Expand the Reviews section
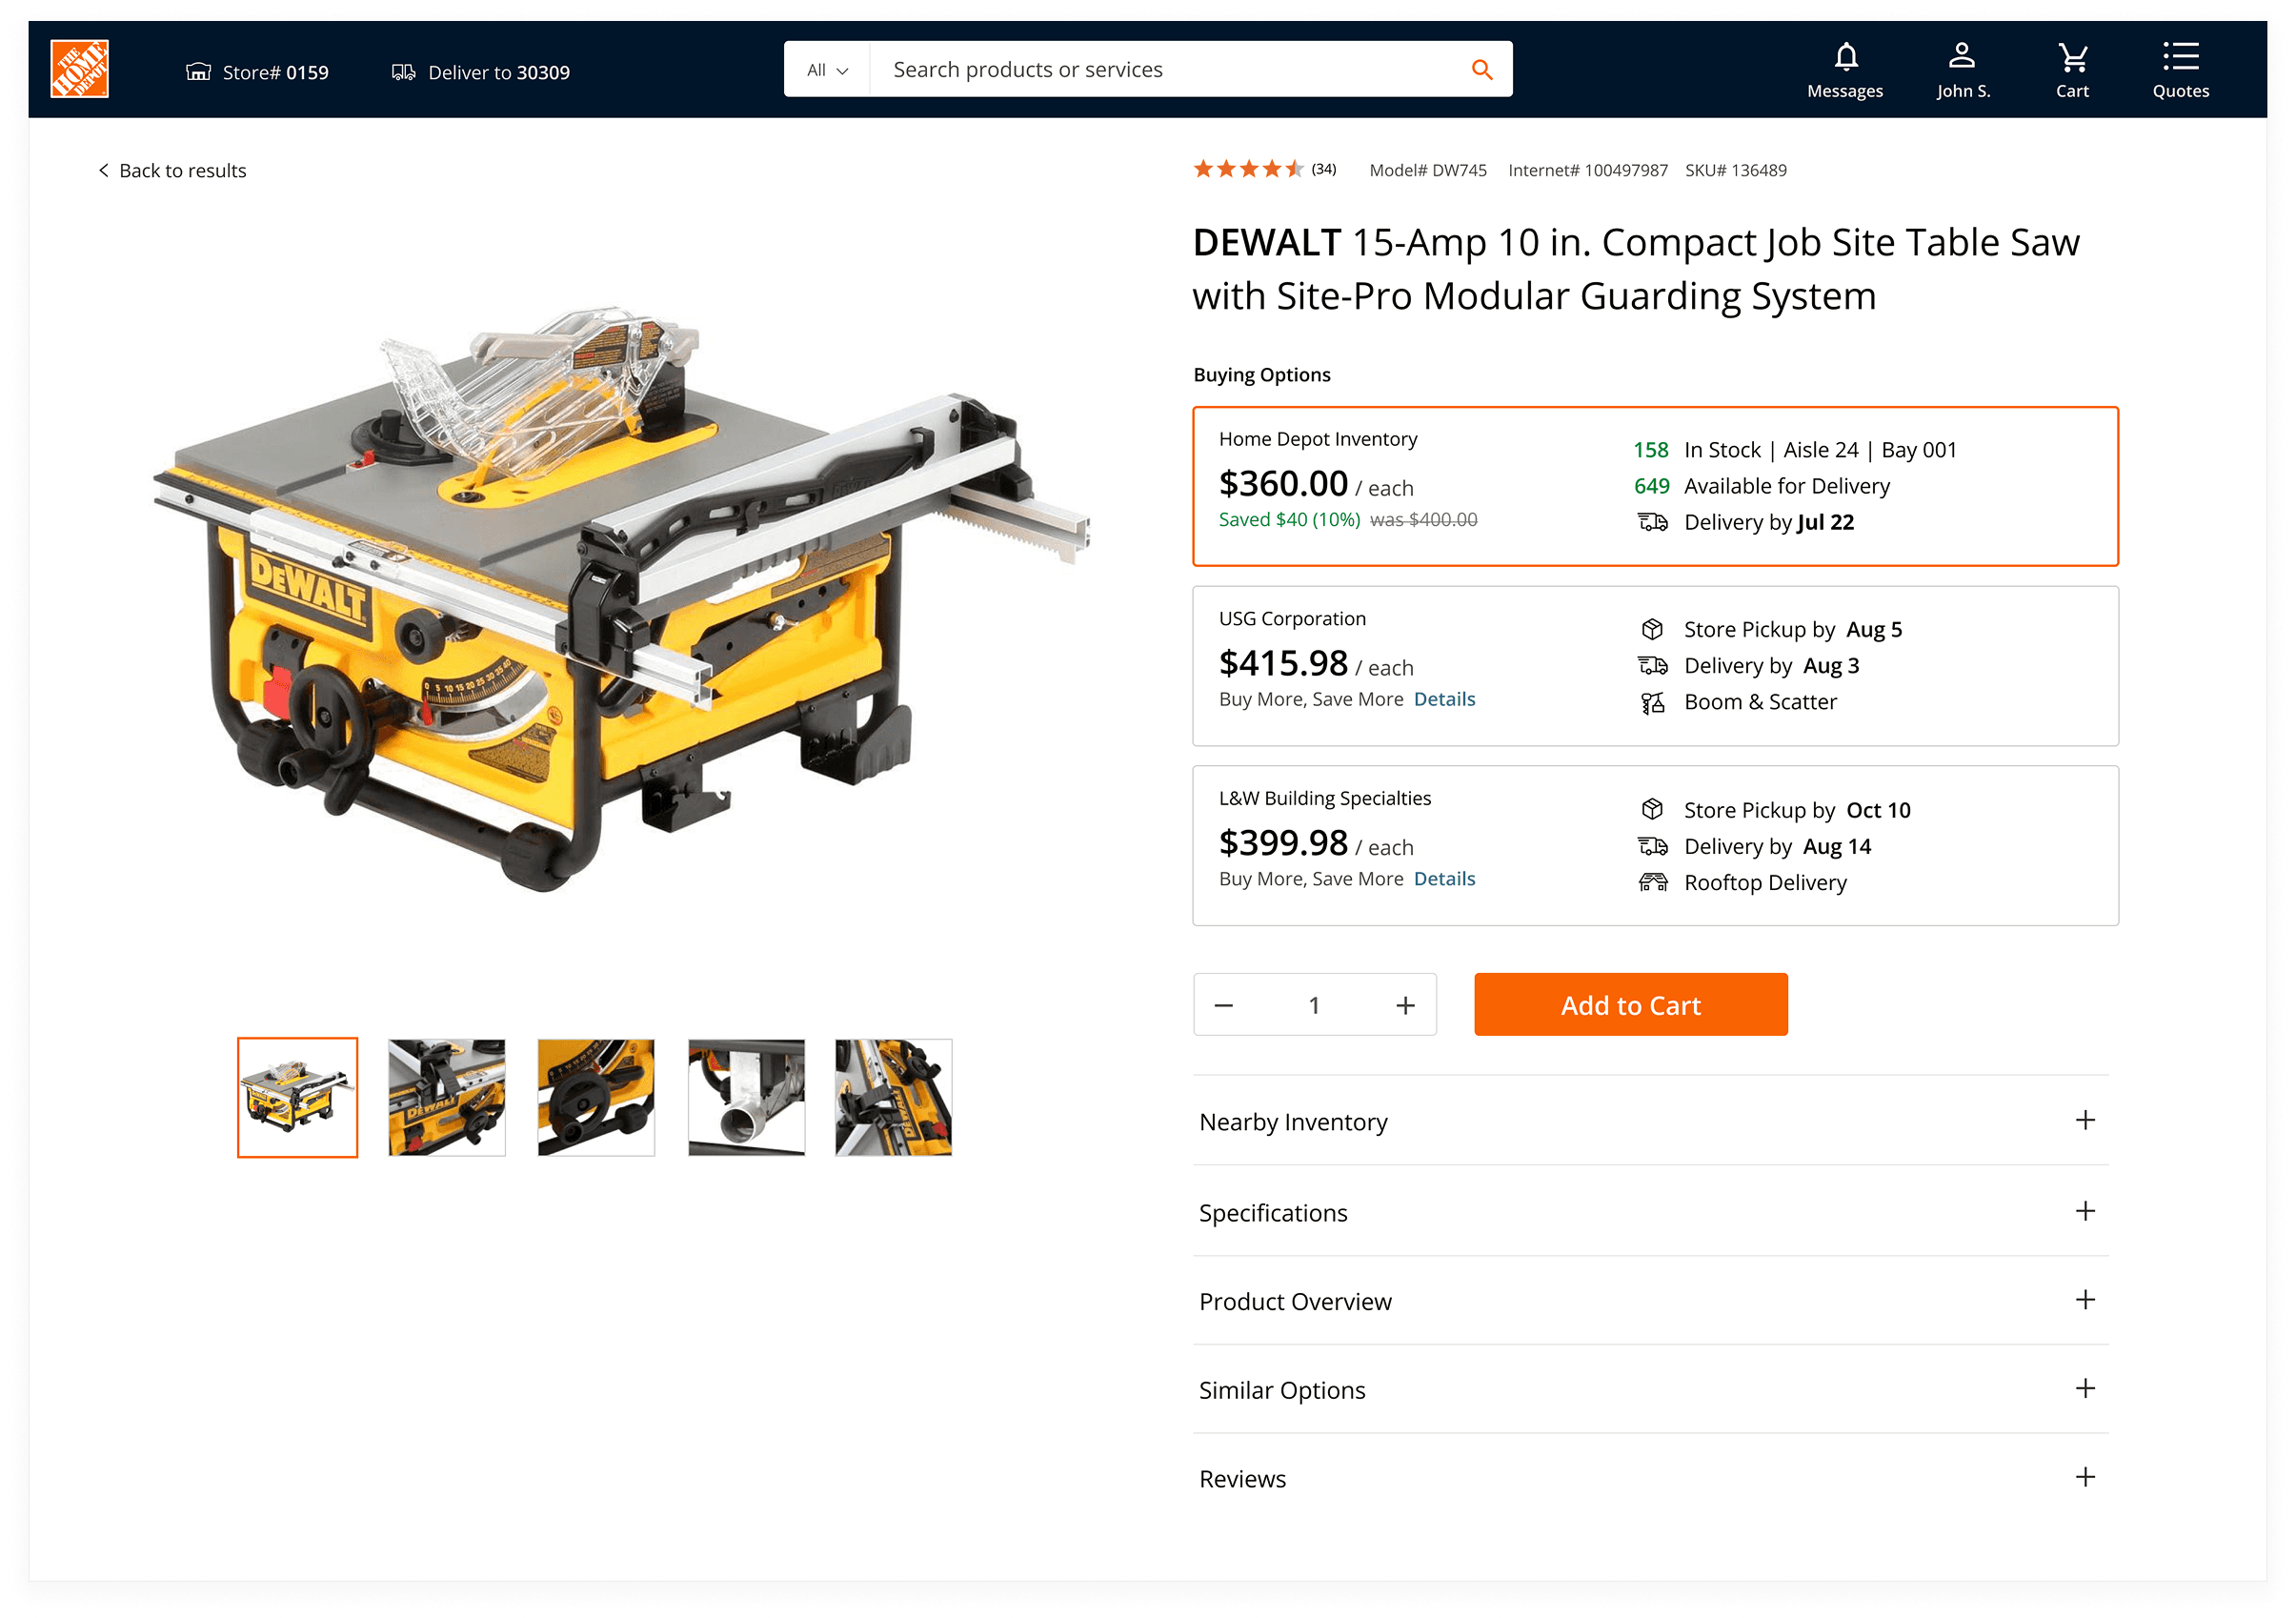The image size is (2296, 1618). [1650, 1478]
